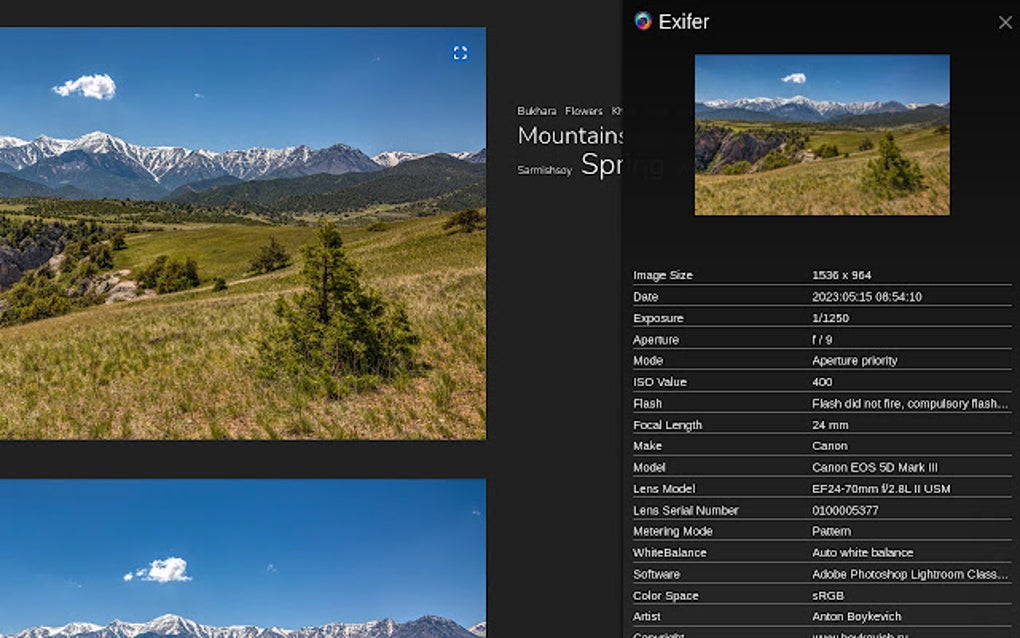Viewport: 1020px width, 638px height.
Task: Select the Sarmishsoy tag
Action: (544, 170)
